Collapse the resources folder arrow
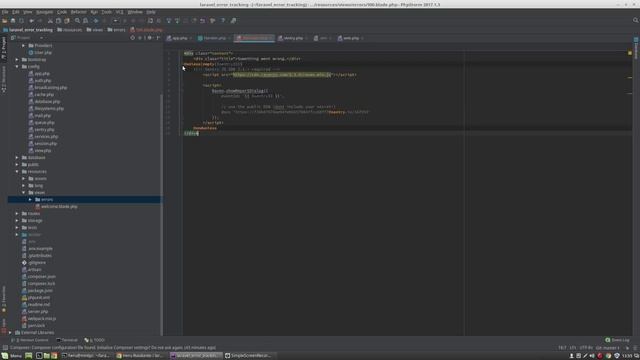 17,171
